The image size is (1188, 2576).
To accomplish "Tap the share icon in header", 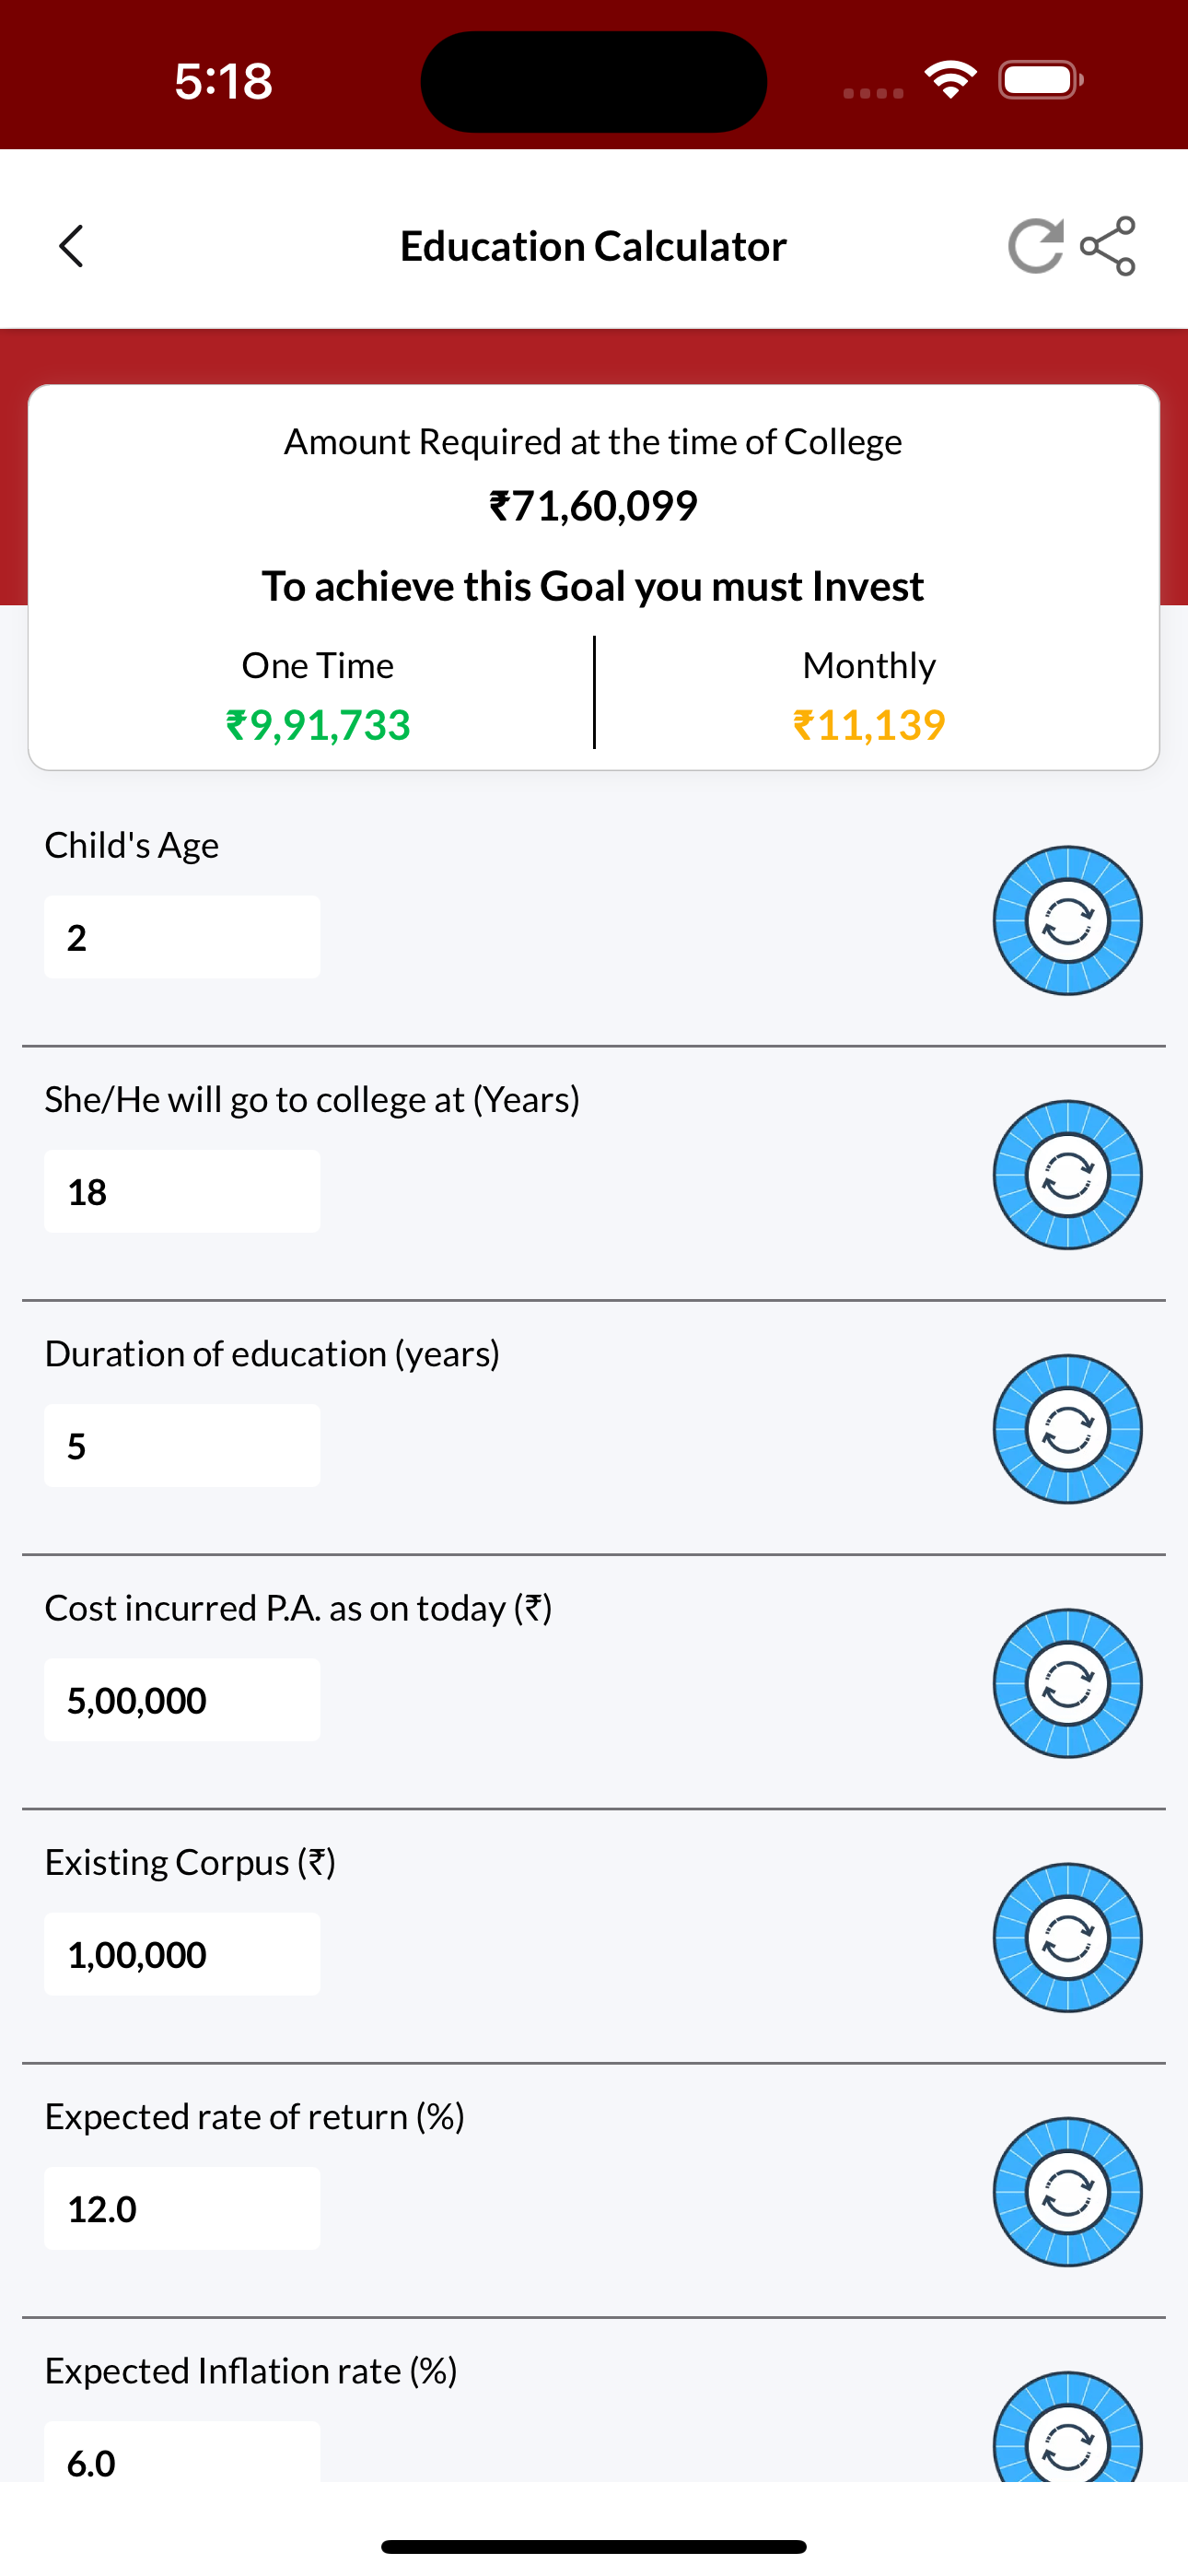I will pyautogui.click(x=1108, y=246).
